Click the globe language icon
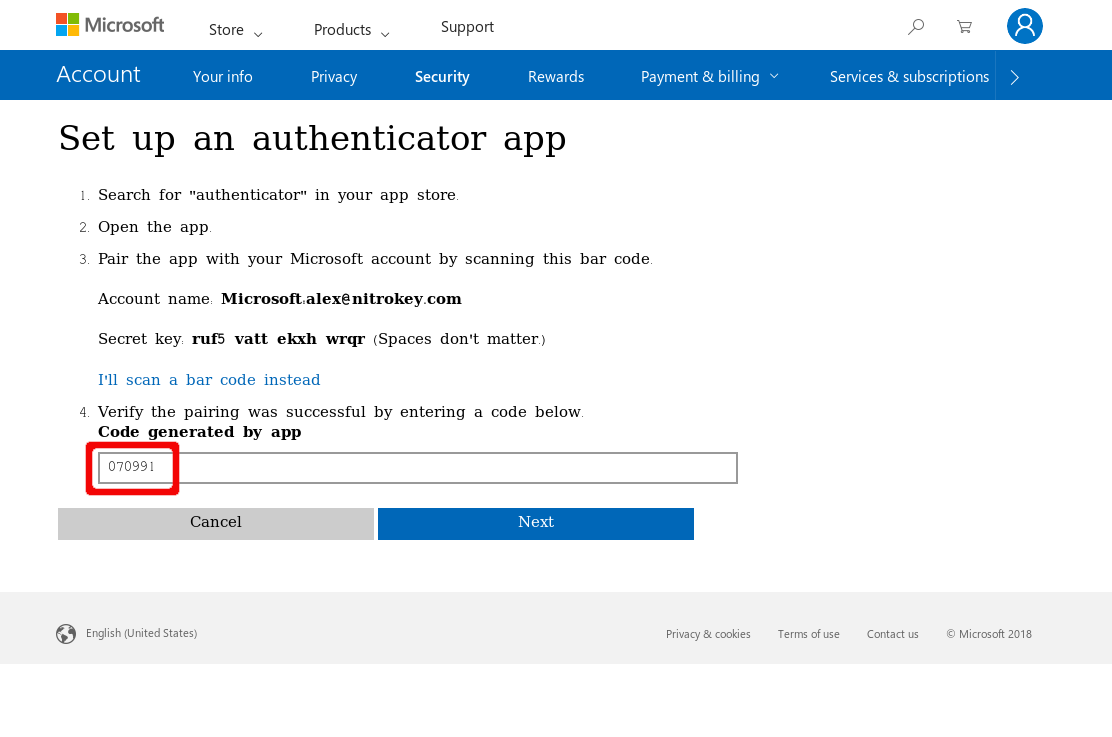This screenshot has width=1112, height=737. pos(66,634)
